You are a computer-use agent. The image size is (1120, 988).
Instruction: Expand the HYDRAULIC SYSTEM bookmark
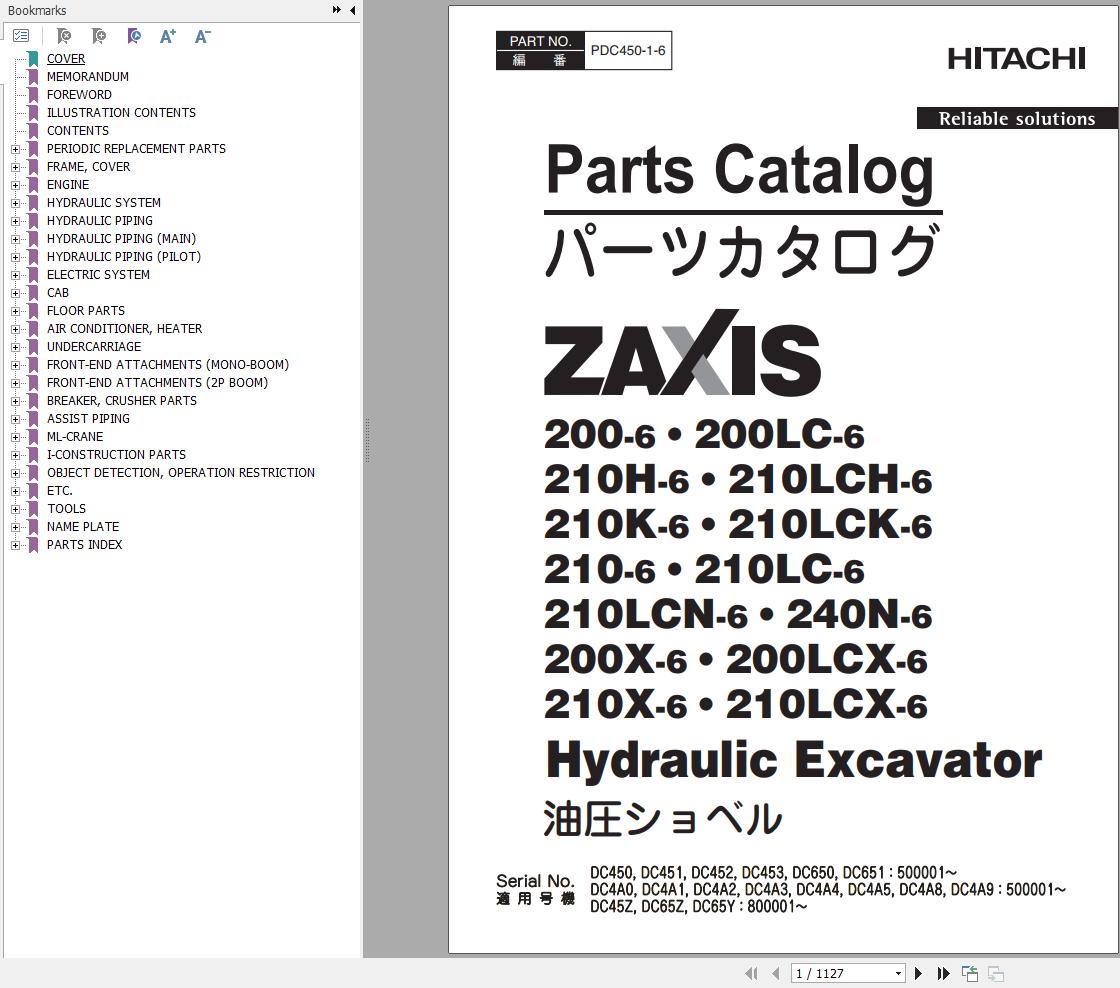pyautogui.click(x=16, y=203)
